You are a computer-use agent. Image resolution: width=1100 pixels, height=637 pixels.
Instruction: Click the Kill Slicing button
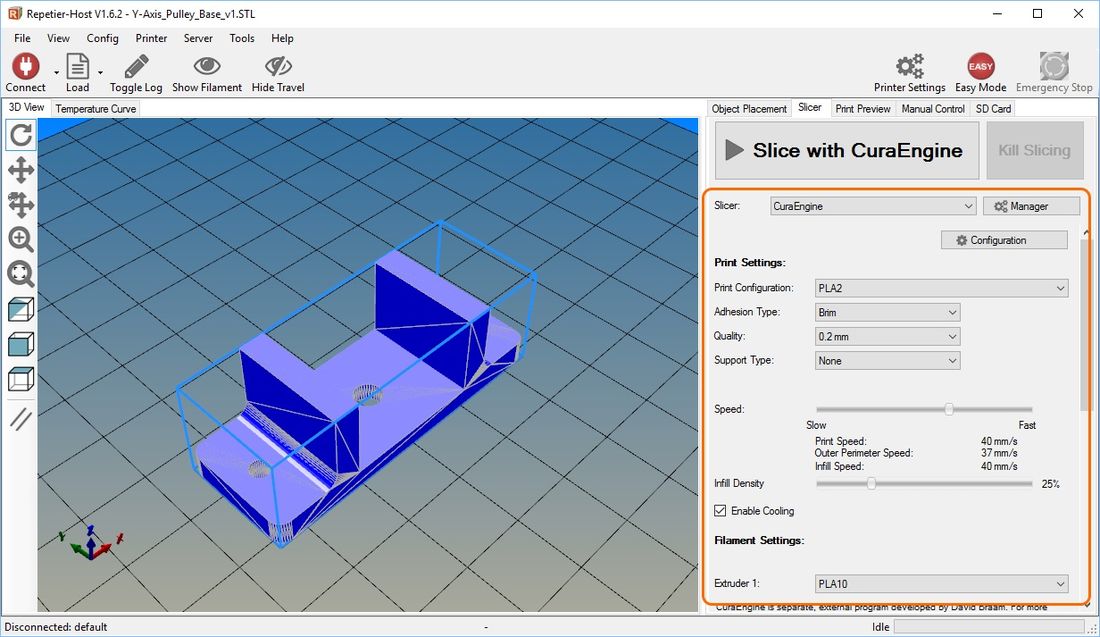click(x=1034, y=150)
